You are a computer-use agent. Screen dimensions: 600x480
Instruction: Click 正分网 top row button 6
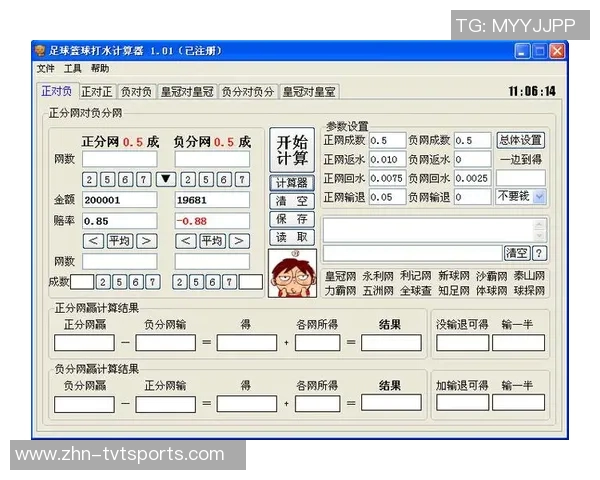pos(125,180)
